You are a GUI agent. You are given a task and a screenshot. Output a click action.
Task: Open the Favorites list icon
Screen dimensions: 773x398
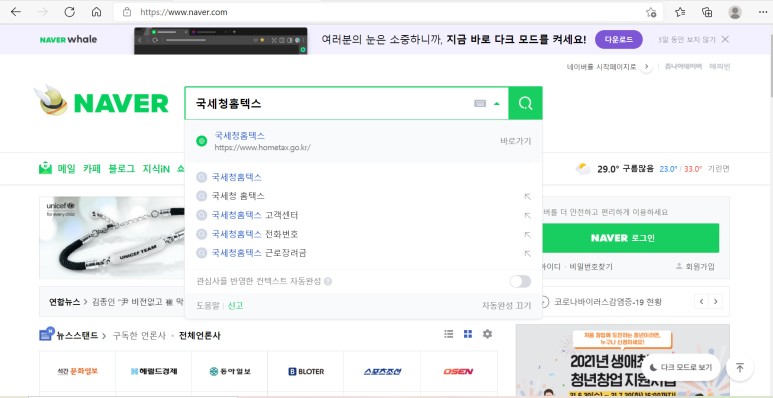tap(680, 12)
